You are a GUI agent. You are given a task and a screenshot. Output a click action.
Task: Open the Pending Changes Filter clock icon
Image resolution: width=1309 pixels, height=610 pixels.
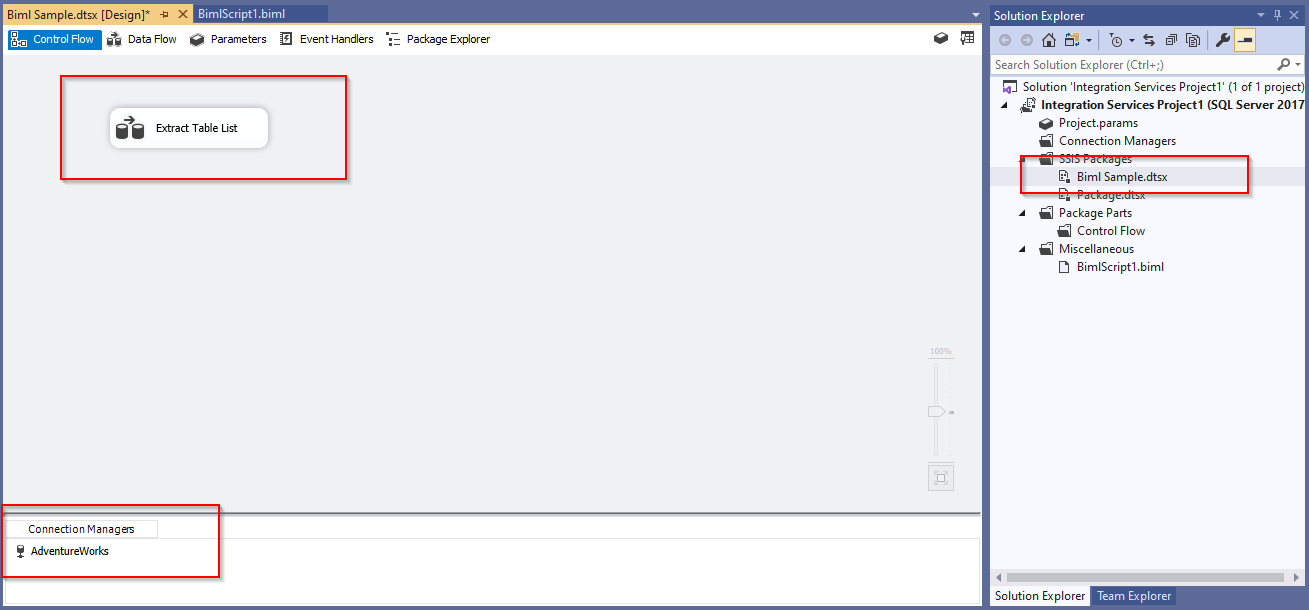(1116, 40)
